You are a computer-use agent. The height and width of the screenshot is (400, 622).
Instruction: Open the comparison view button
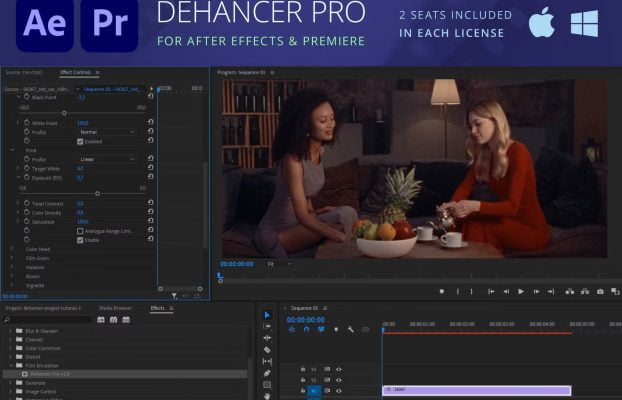[615, 291]
